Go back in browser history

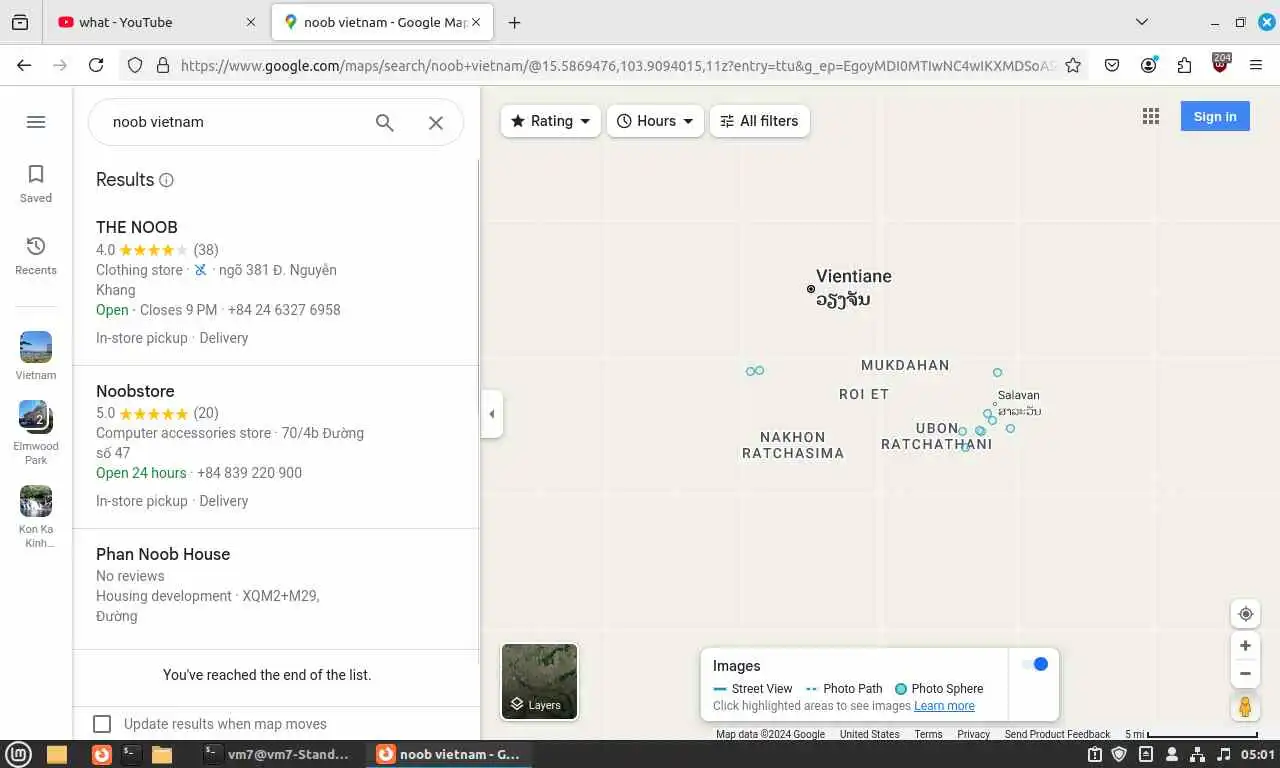click(24, 65)
